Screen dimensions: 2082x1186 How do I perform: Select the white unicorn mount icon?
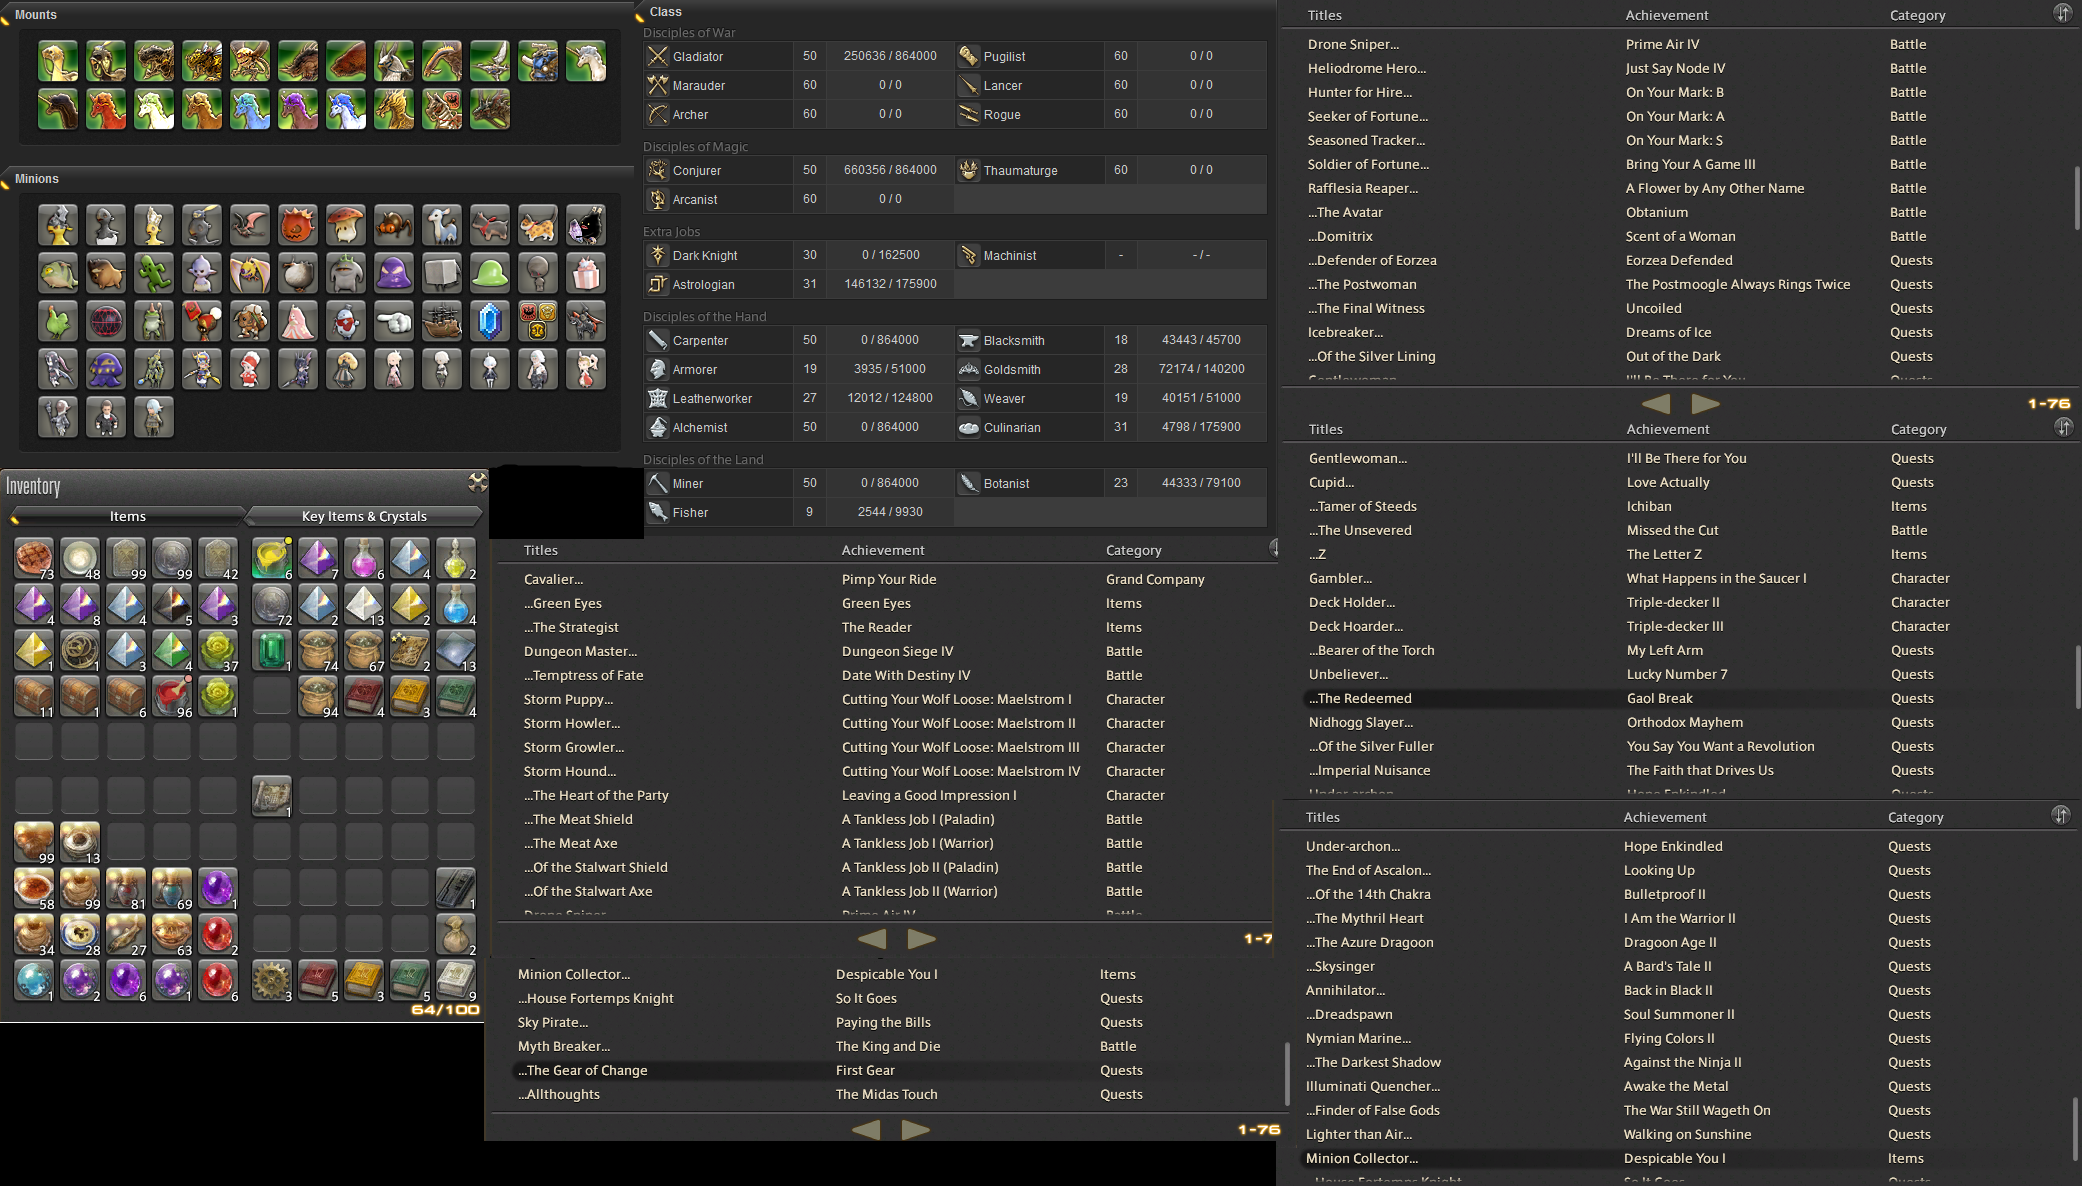point(586,62)
